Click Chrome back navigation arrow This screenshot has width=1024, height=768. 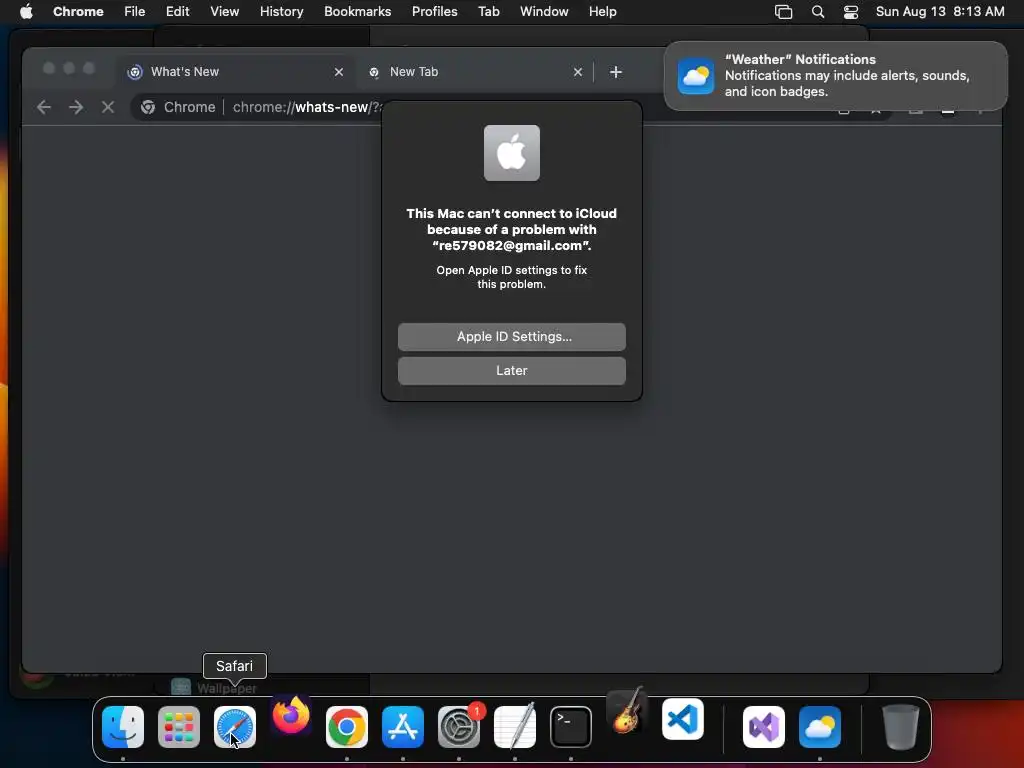[44, 107]
